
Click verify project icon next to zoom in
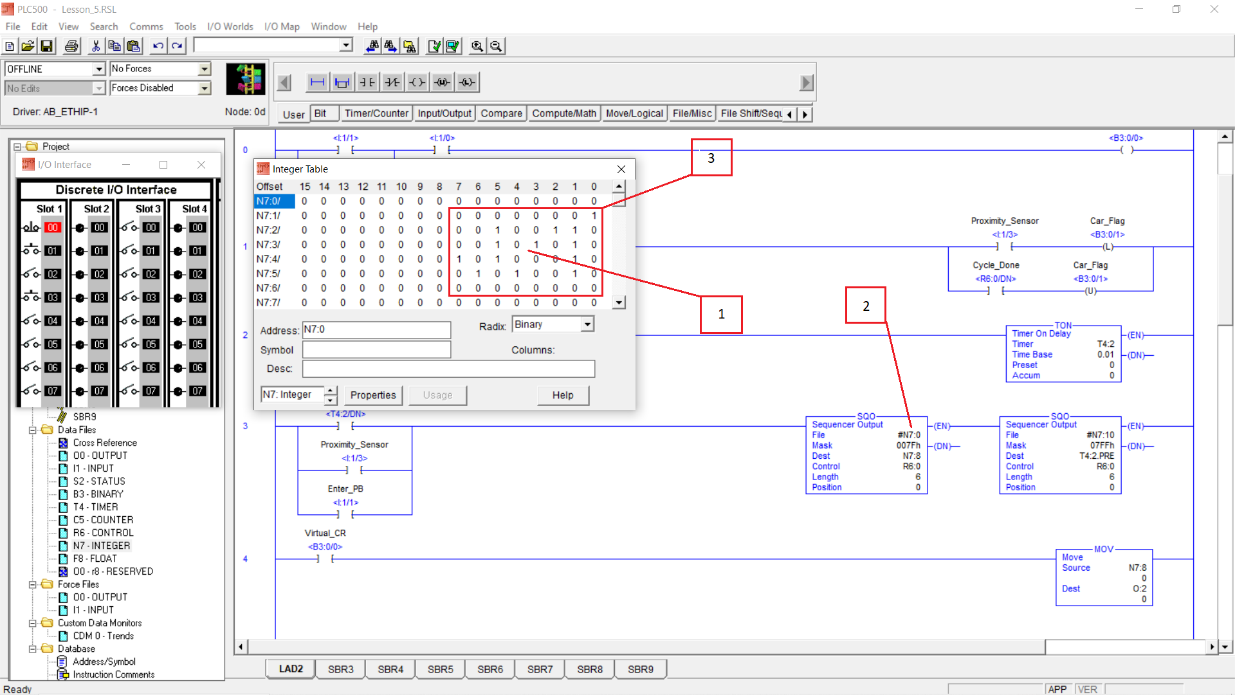point(453,46)
